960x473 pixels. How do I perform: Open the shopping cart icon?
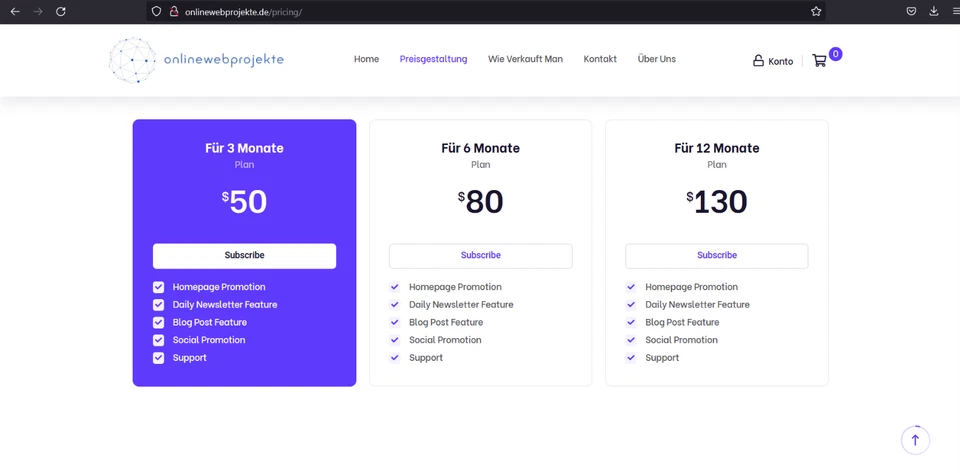(x=820, y=60)
